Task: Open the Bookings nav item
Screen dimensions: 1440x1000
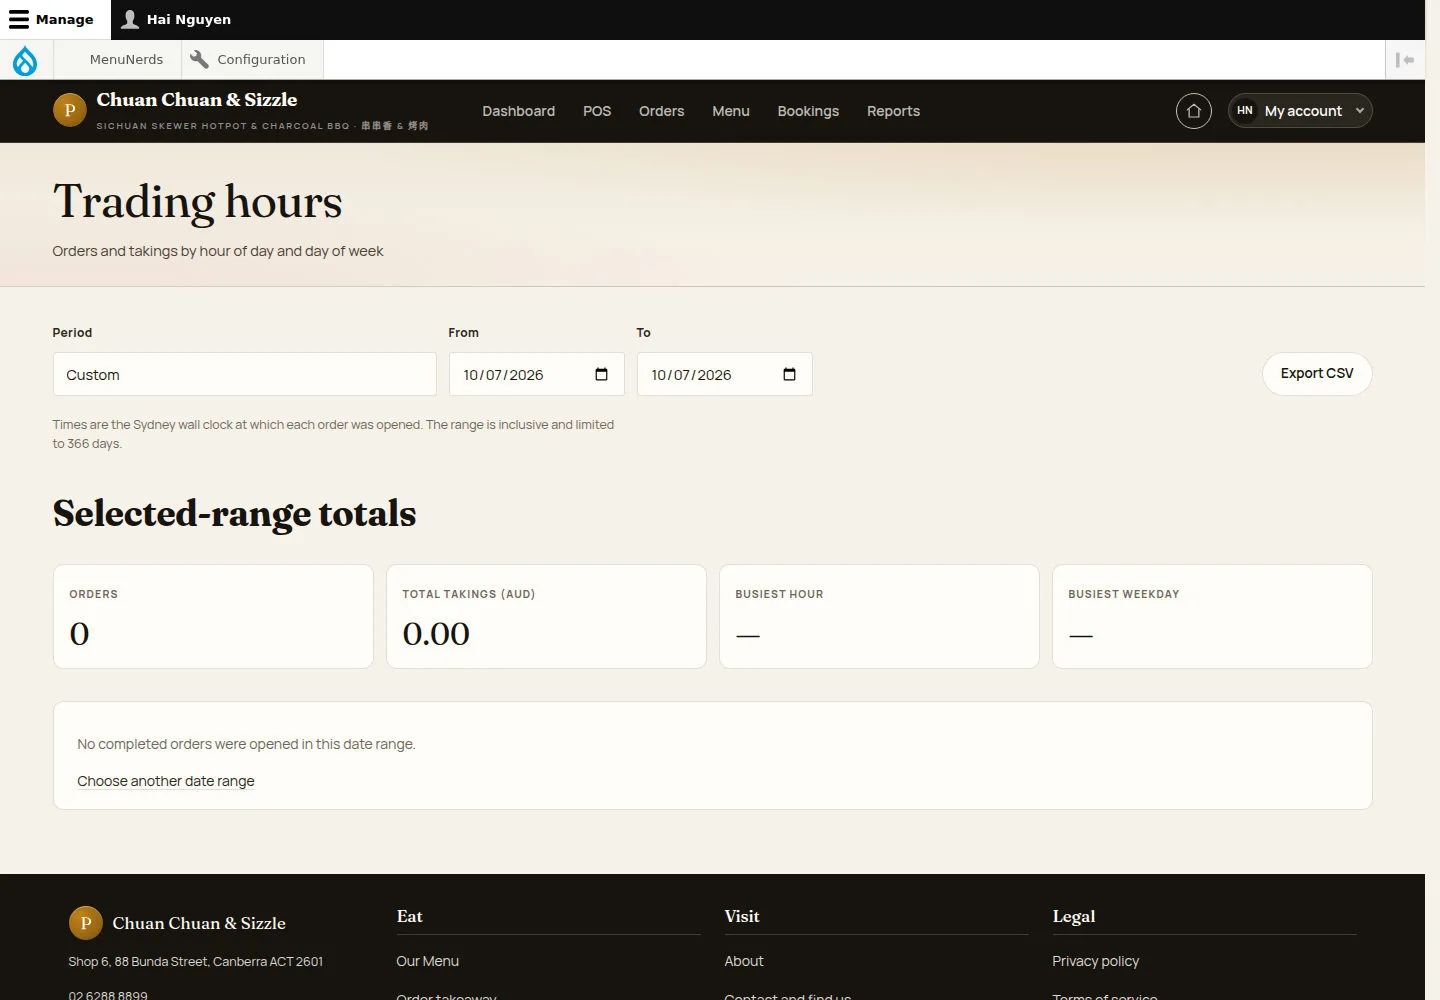Action: click(x=808, y=111)
